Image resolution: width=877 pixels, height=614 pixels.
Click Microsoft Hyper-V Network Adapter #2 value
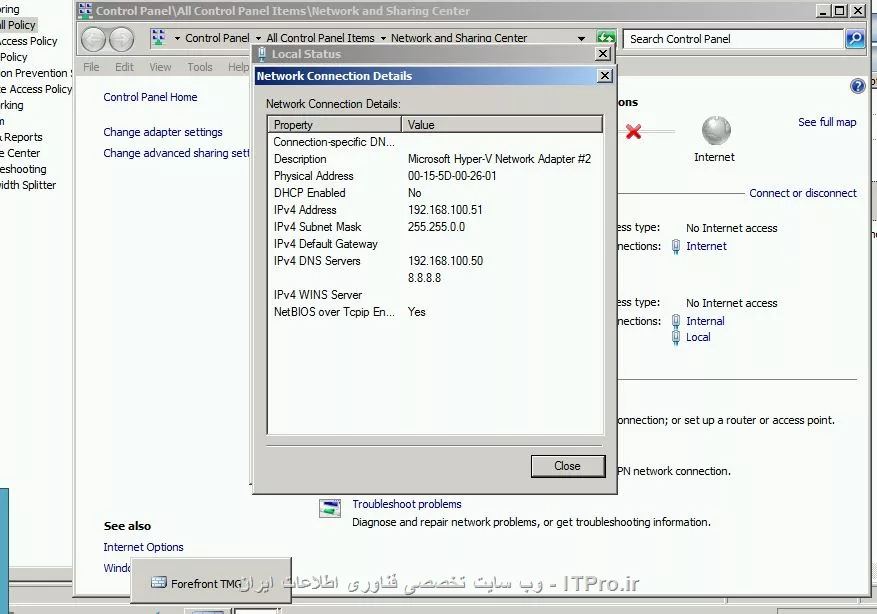coord(499,159)
